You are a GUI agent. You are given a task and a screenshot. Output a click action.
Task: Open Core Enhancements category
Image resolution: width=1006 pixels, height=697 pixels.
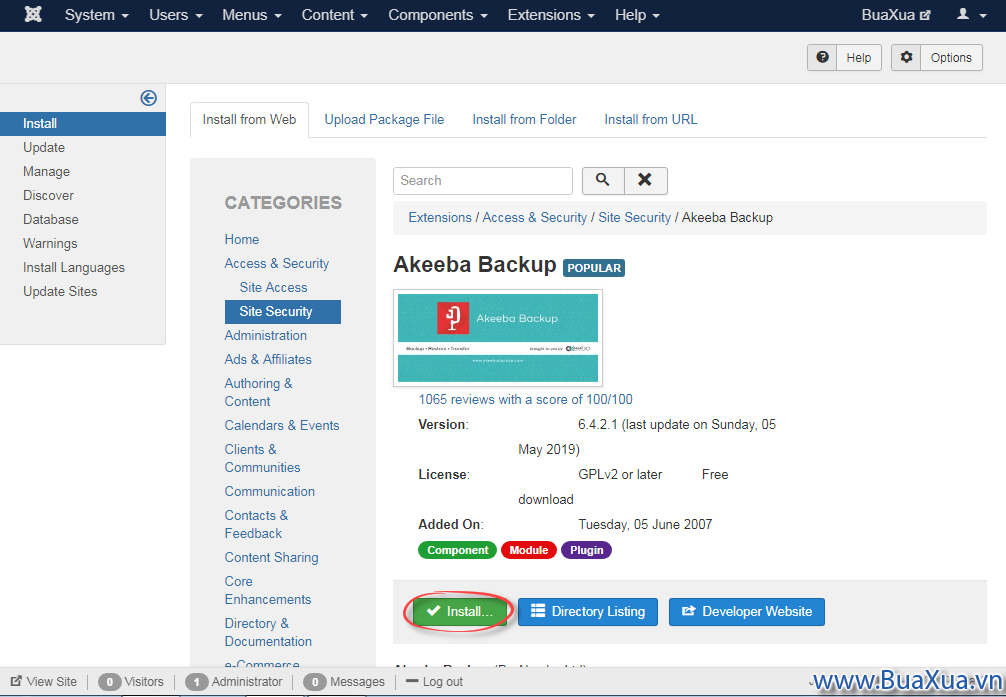point(268,590)
